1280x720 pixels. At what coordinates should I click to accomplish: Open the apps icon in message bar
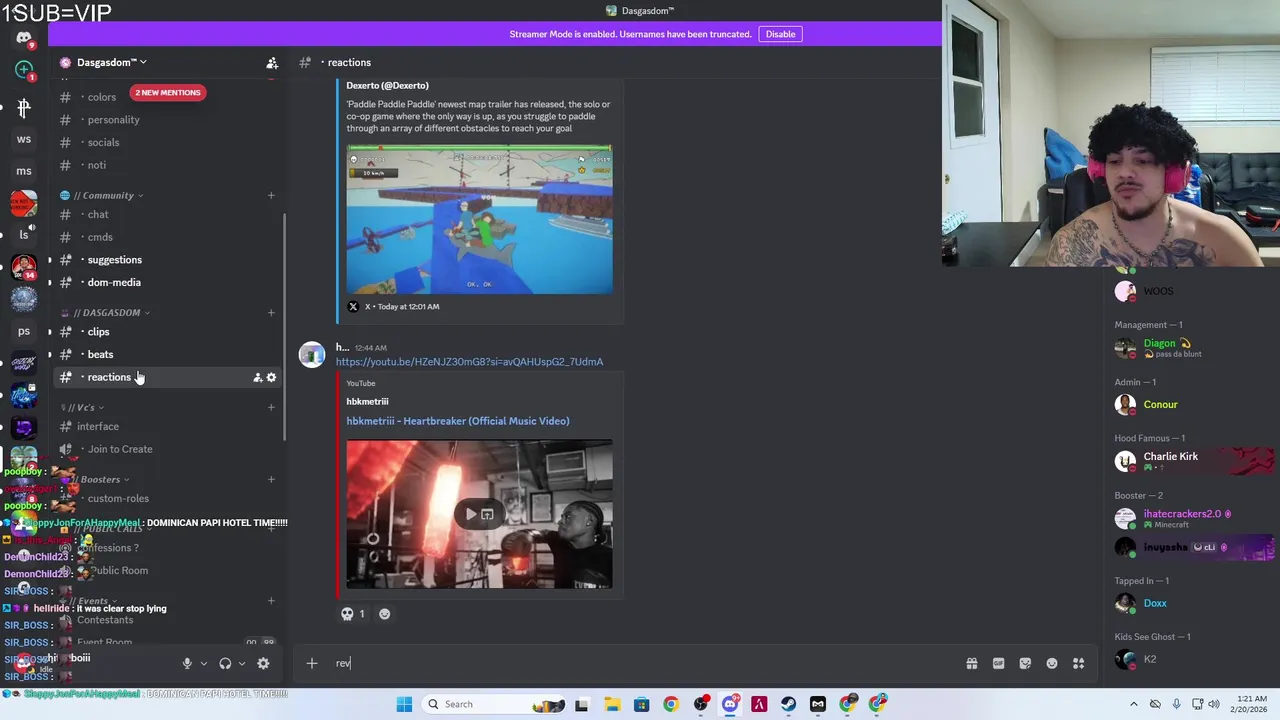pos(1079,663)
